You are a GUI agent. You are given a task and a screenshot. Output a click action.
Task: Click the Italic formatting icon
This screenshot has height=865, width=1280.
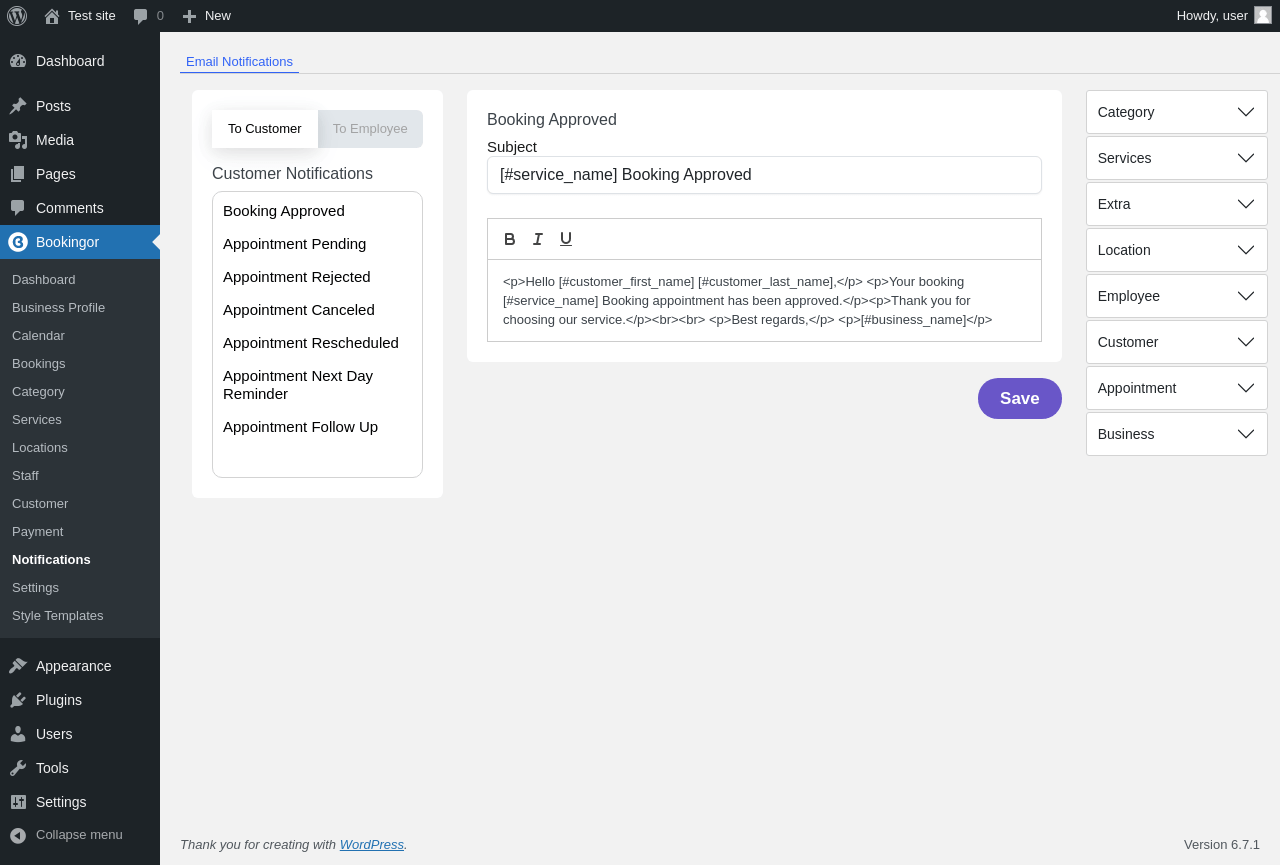click(538, 239)
